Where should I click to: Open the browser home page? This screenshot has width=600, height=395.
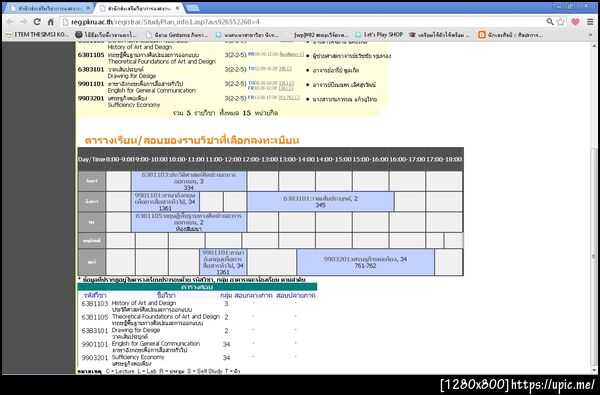(51, 22)
